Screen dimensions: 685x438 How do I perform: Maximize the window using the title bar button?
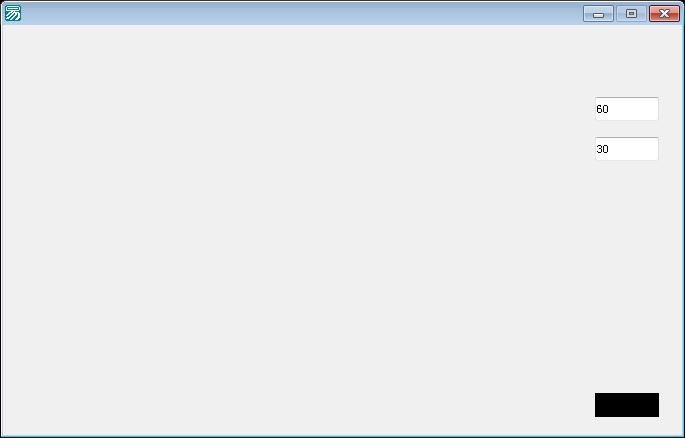pyautogui.click(x=631, y=14)
